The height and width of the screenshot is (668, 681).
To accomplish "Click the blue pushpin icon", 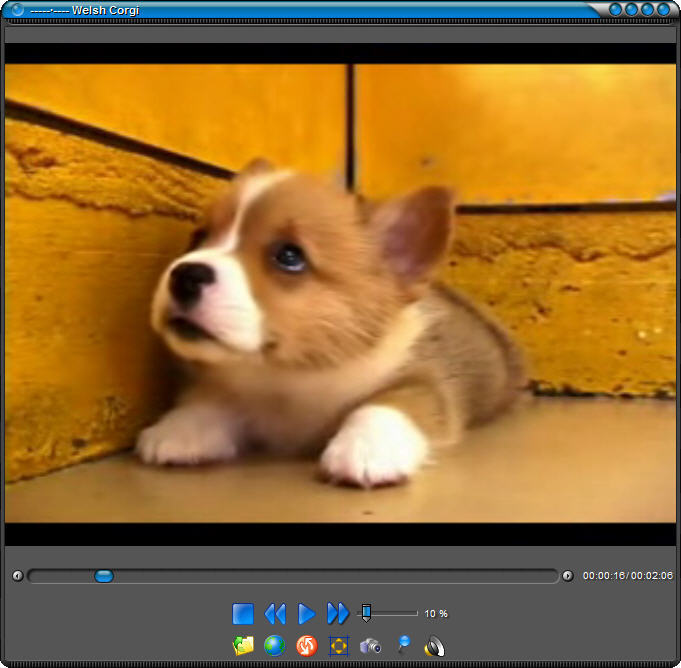I will [x=404, y=645].
